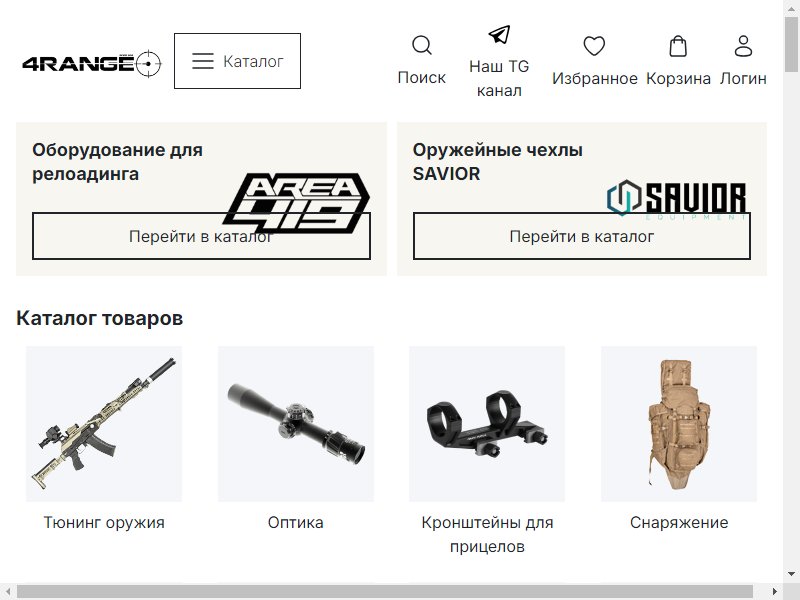Screen dimensions: 800x600
Task: Select the Тюнинг оружия rifle thumbnail
Action: pyautogui.click(x=104, y=423)
